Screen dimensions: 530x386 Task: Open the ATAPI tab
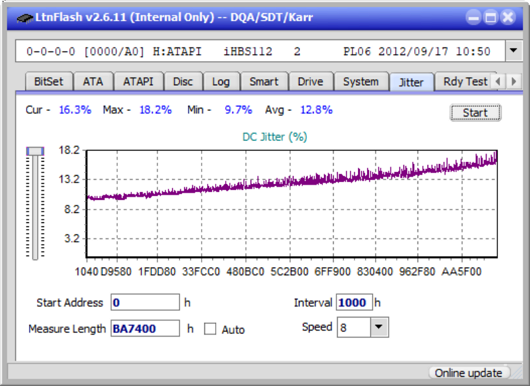click(138, 81)
